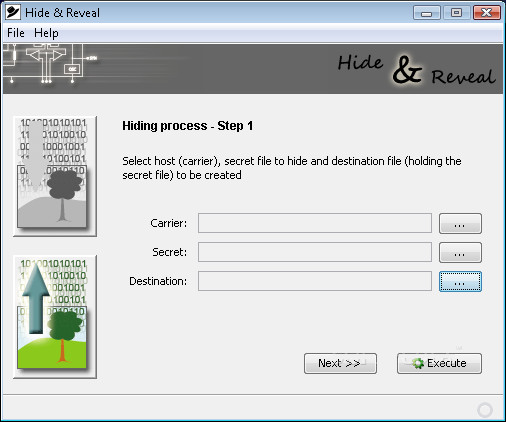The image size is (506, 422).
Task: Go to next step with Next >>
Action: coord(340,363)
